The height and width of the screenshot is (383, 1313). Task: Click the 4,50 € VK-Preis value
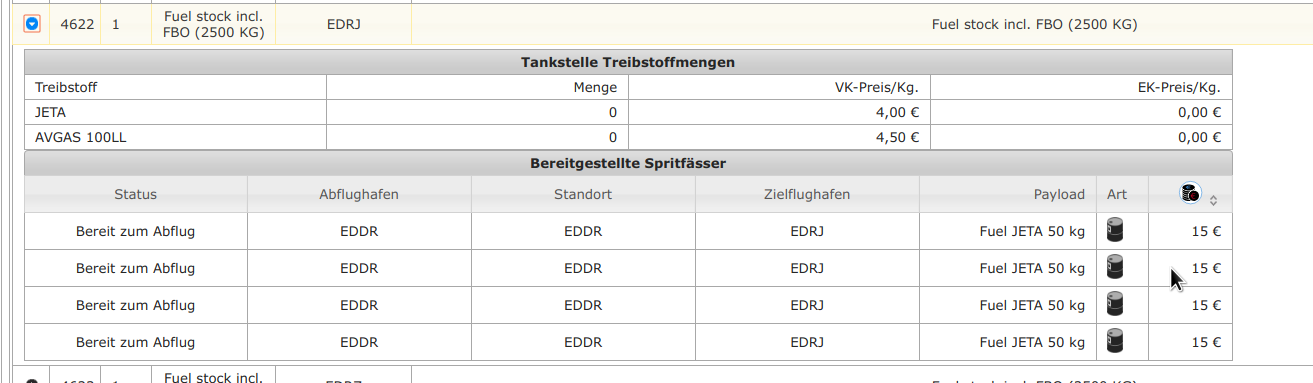pos(897,138)
